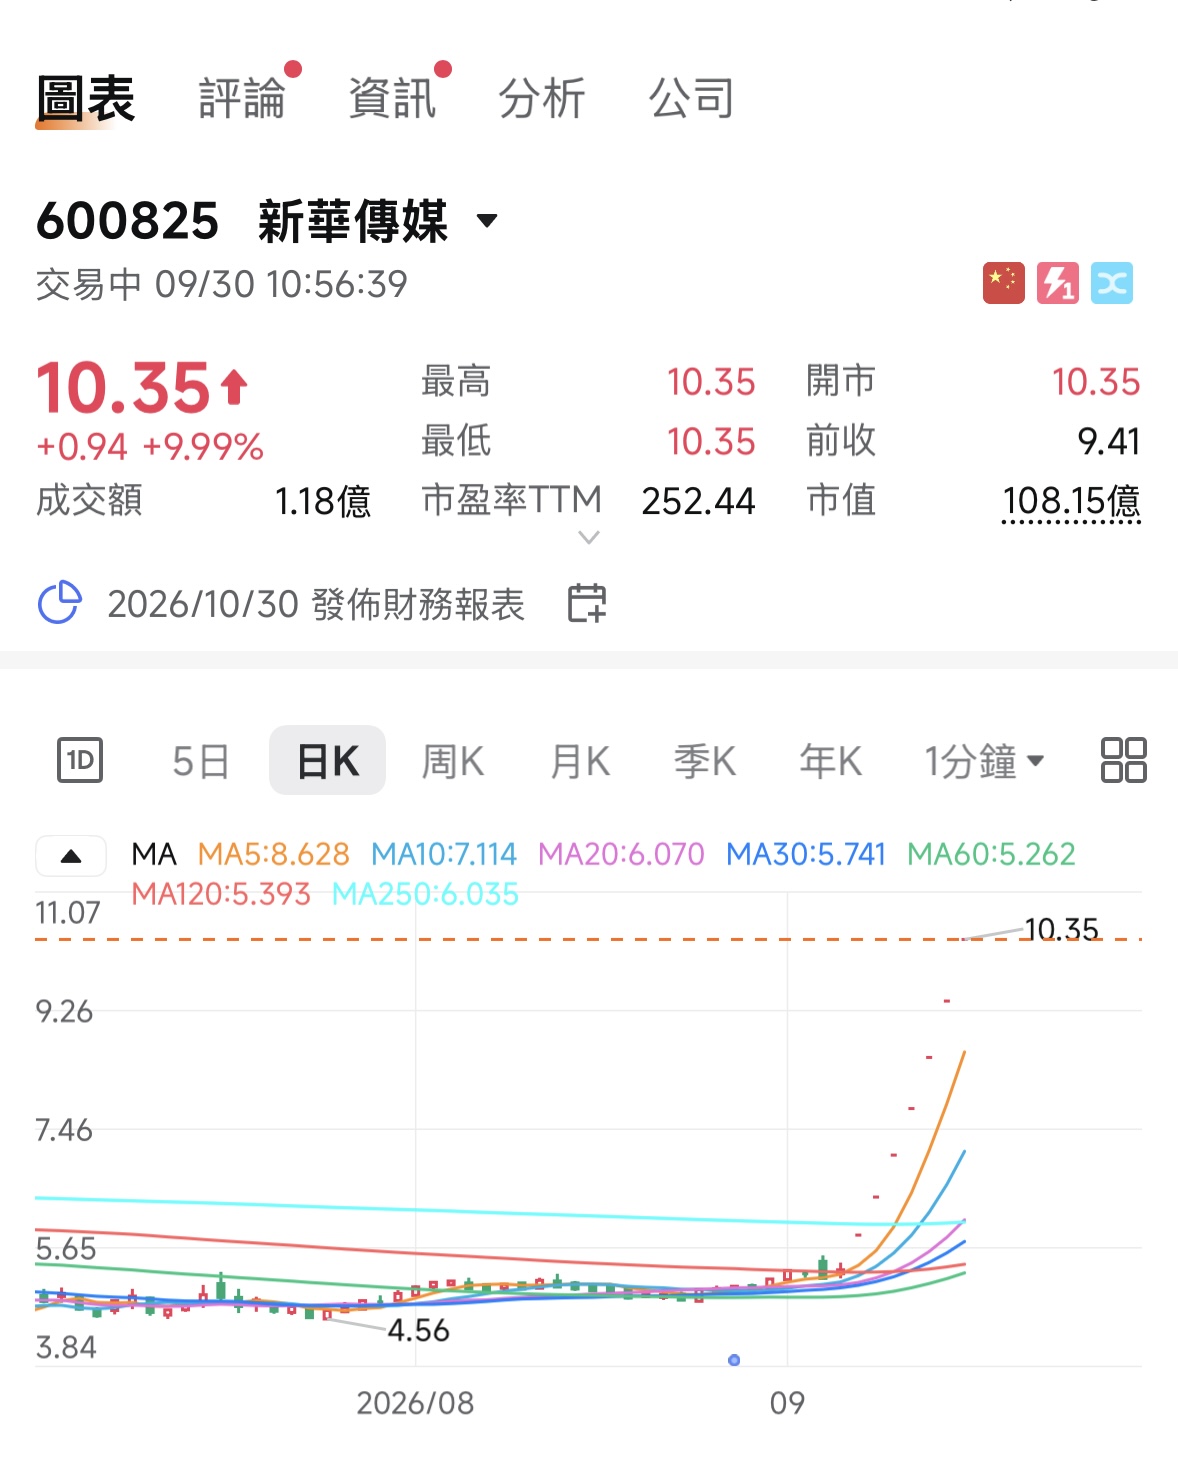Select the 1D intraday chart icon
The height and width of the screenshot is (1459, 1178).
coord(80,761)
